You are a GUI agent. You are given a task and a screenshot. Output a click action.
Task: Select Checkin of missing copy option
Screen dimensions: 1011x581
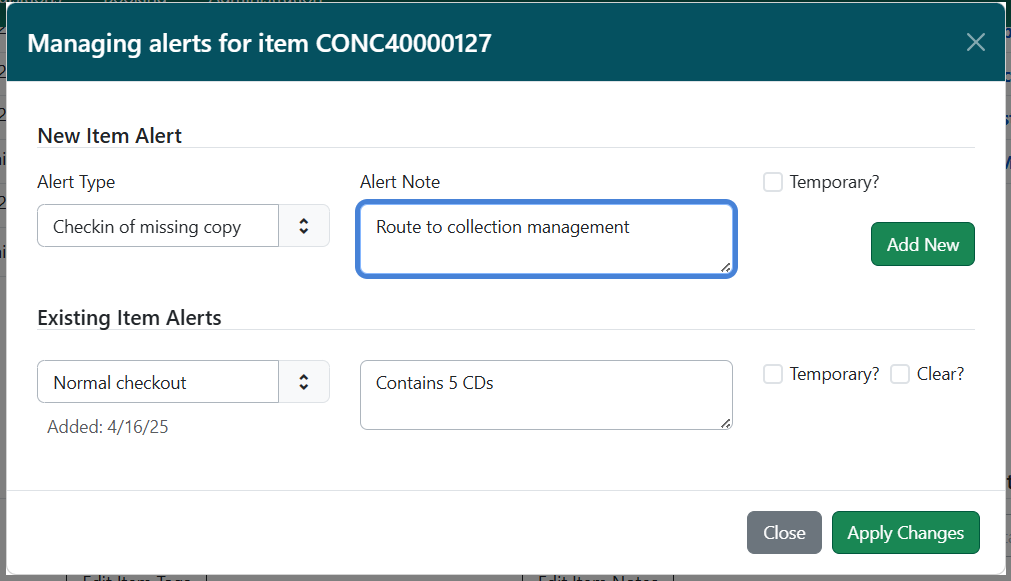(x=155, y=226)
